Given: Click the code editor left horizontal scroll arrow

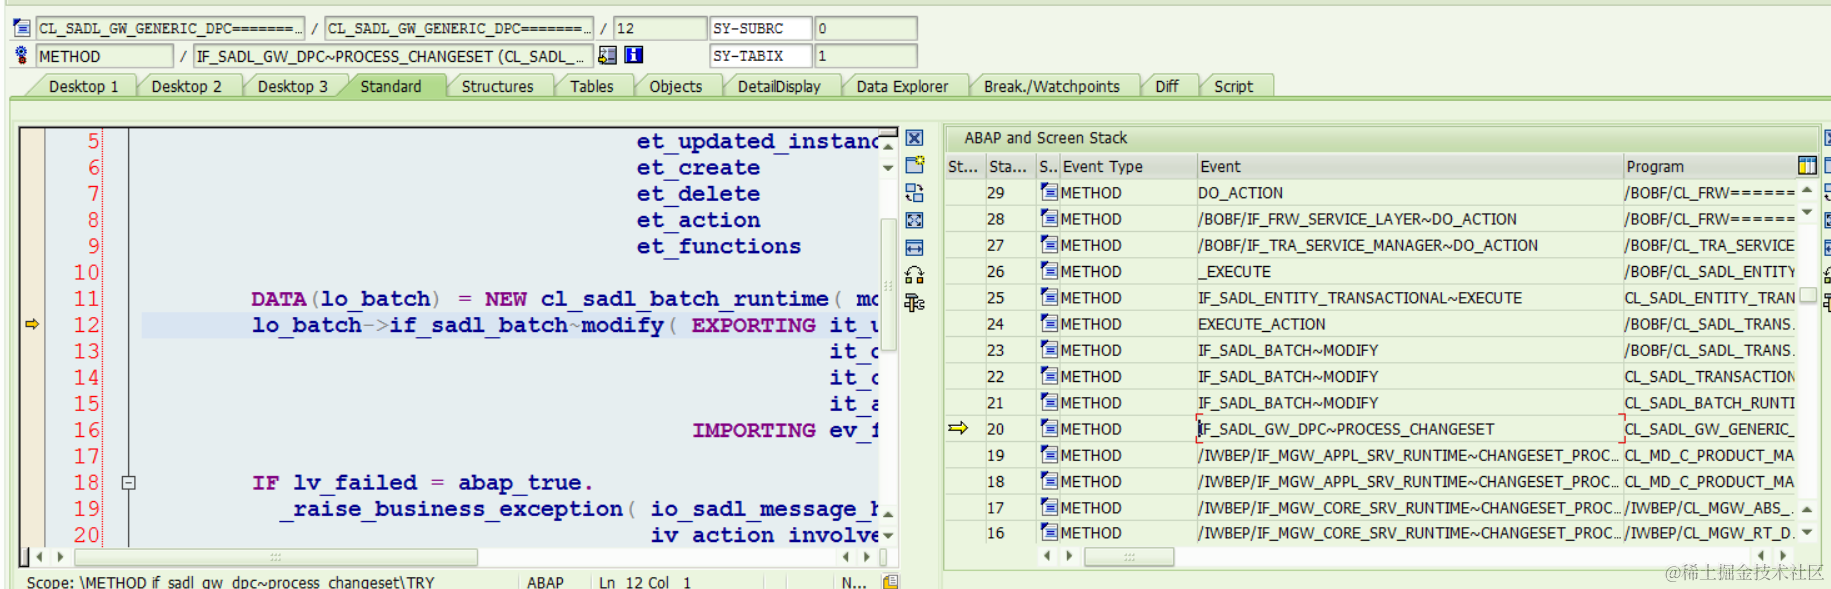Looking at the screenshot, I should click(x=39, y=556).
